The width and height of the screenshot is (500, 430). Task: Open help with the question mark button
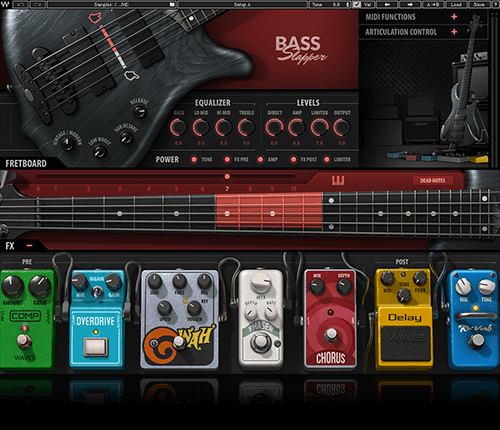[495, 4]
